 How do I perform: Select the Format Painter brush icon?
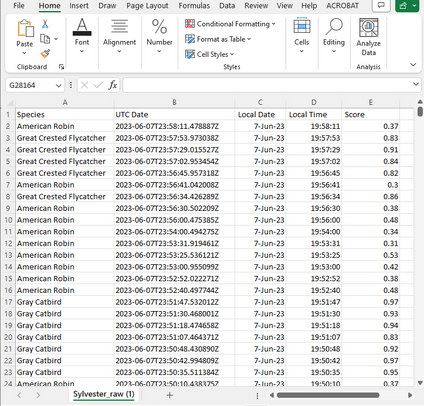click(45, 54)
